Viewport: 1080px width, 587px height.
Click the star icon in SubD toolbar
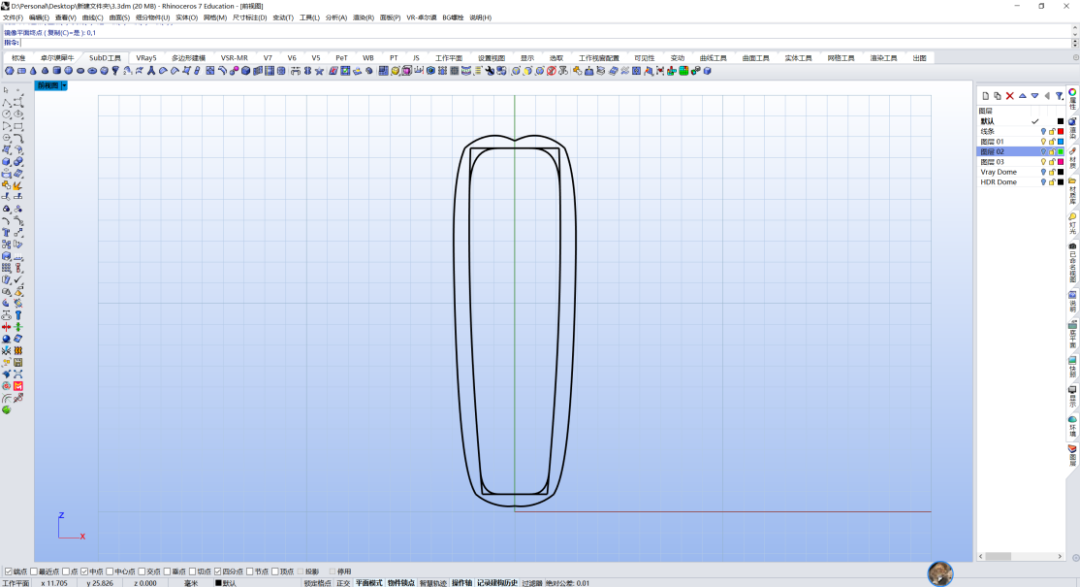tap(320, 71)
